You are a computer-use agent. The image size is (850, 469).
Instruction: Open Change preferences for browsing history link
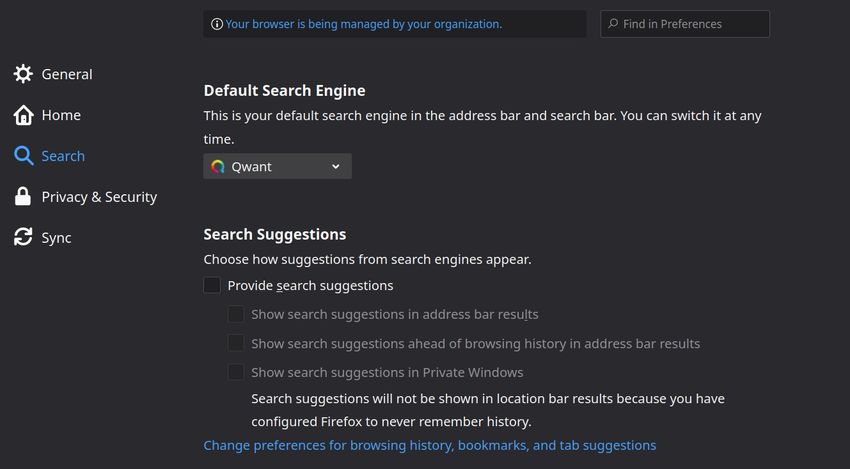pyautogui.click(x=430, y=445)
